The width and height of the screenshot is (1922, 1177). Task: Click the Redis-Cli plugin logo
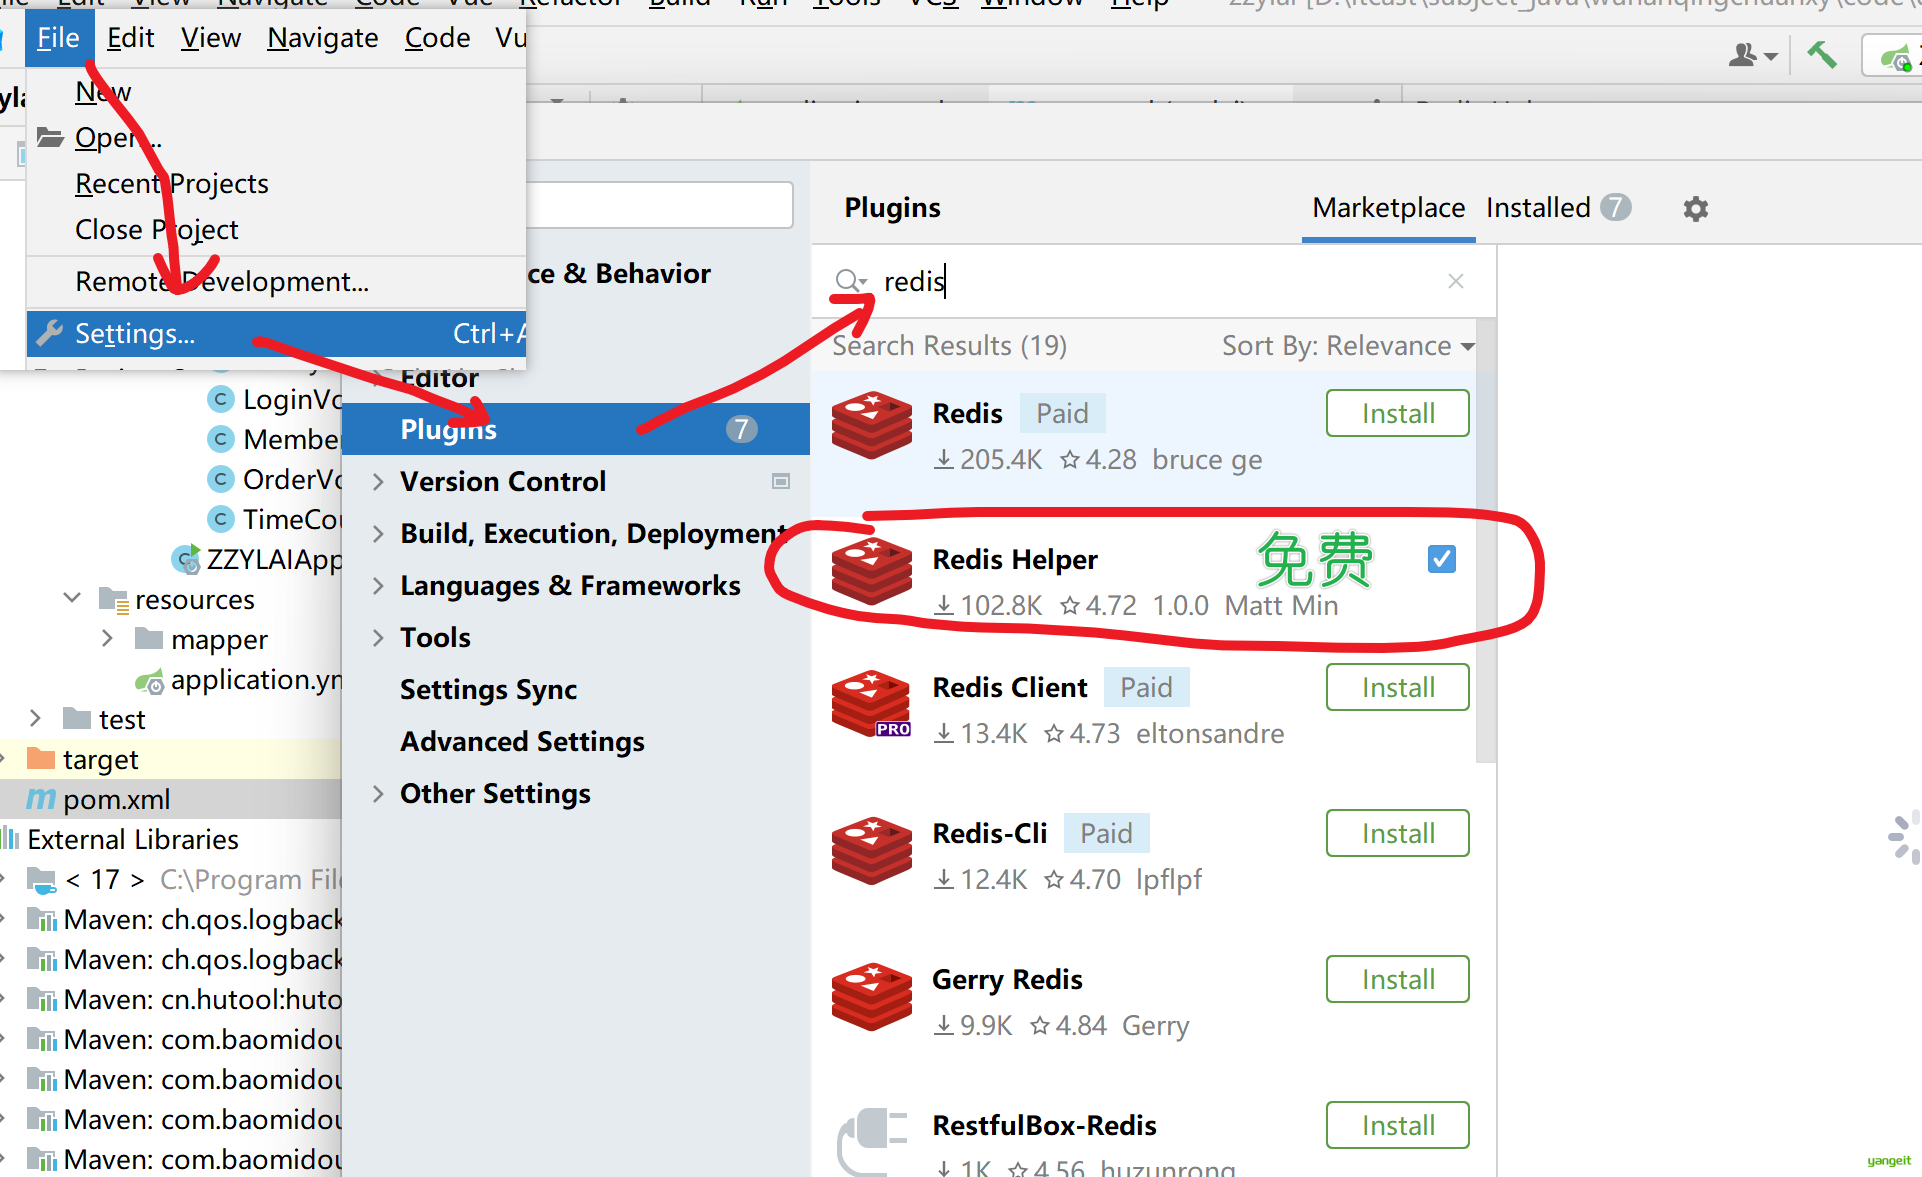(872, 850)
